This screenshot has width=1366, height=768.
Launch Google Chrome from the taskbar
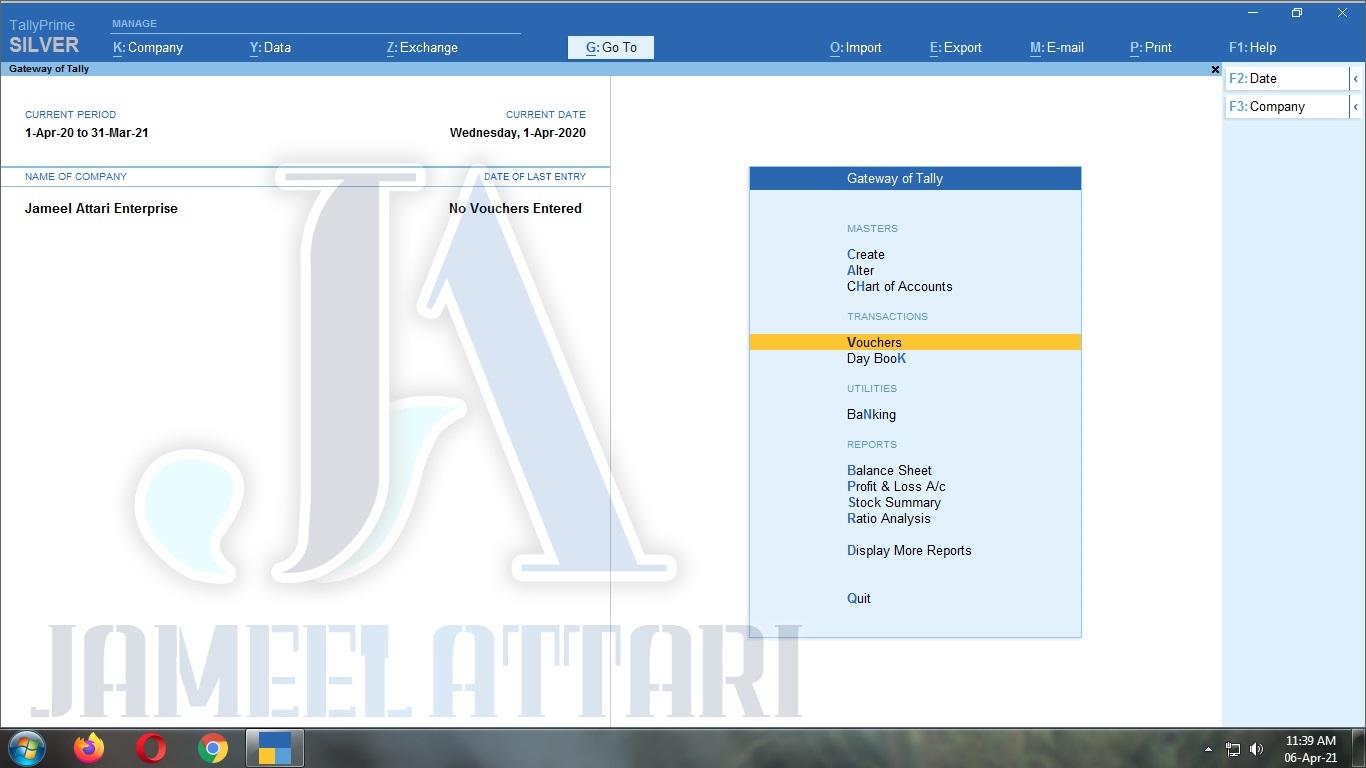tap(213, 748)
